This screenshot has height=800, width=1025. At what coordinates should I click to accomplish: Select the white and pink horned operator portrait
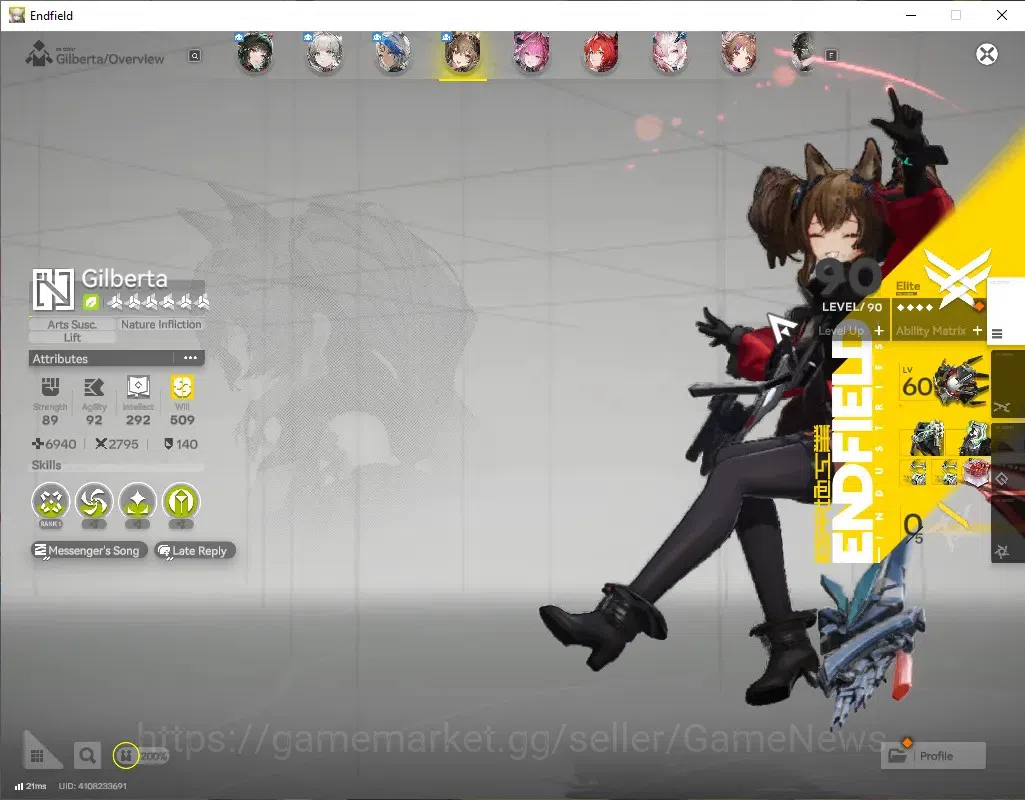(669, 54)
